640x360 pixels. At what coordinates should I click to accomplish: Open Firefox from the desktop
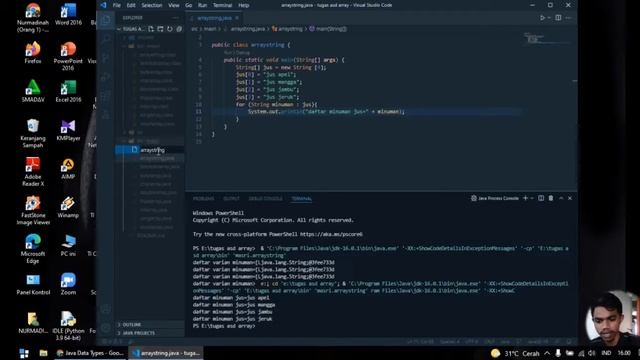click(x=33, y=53)
